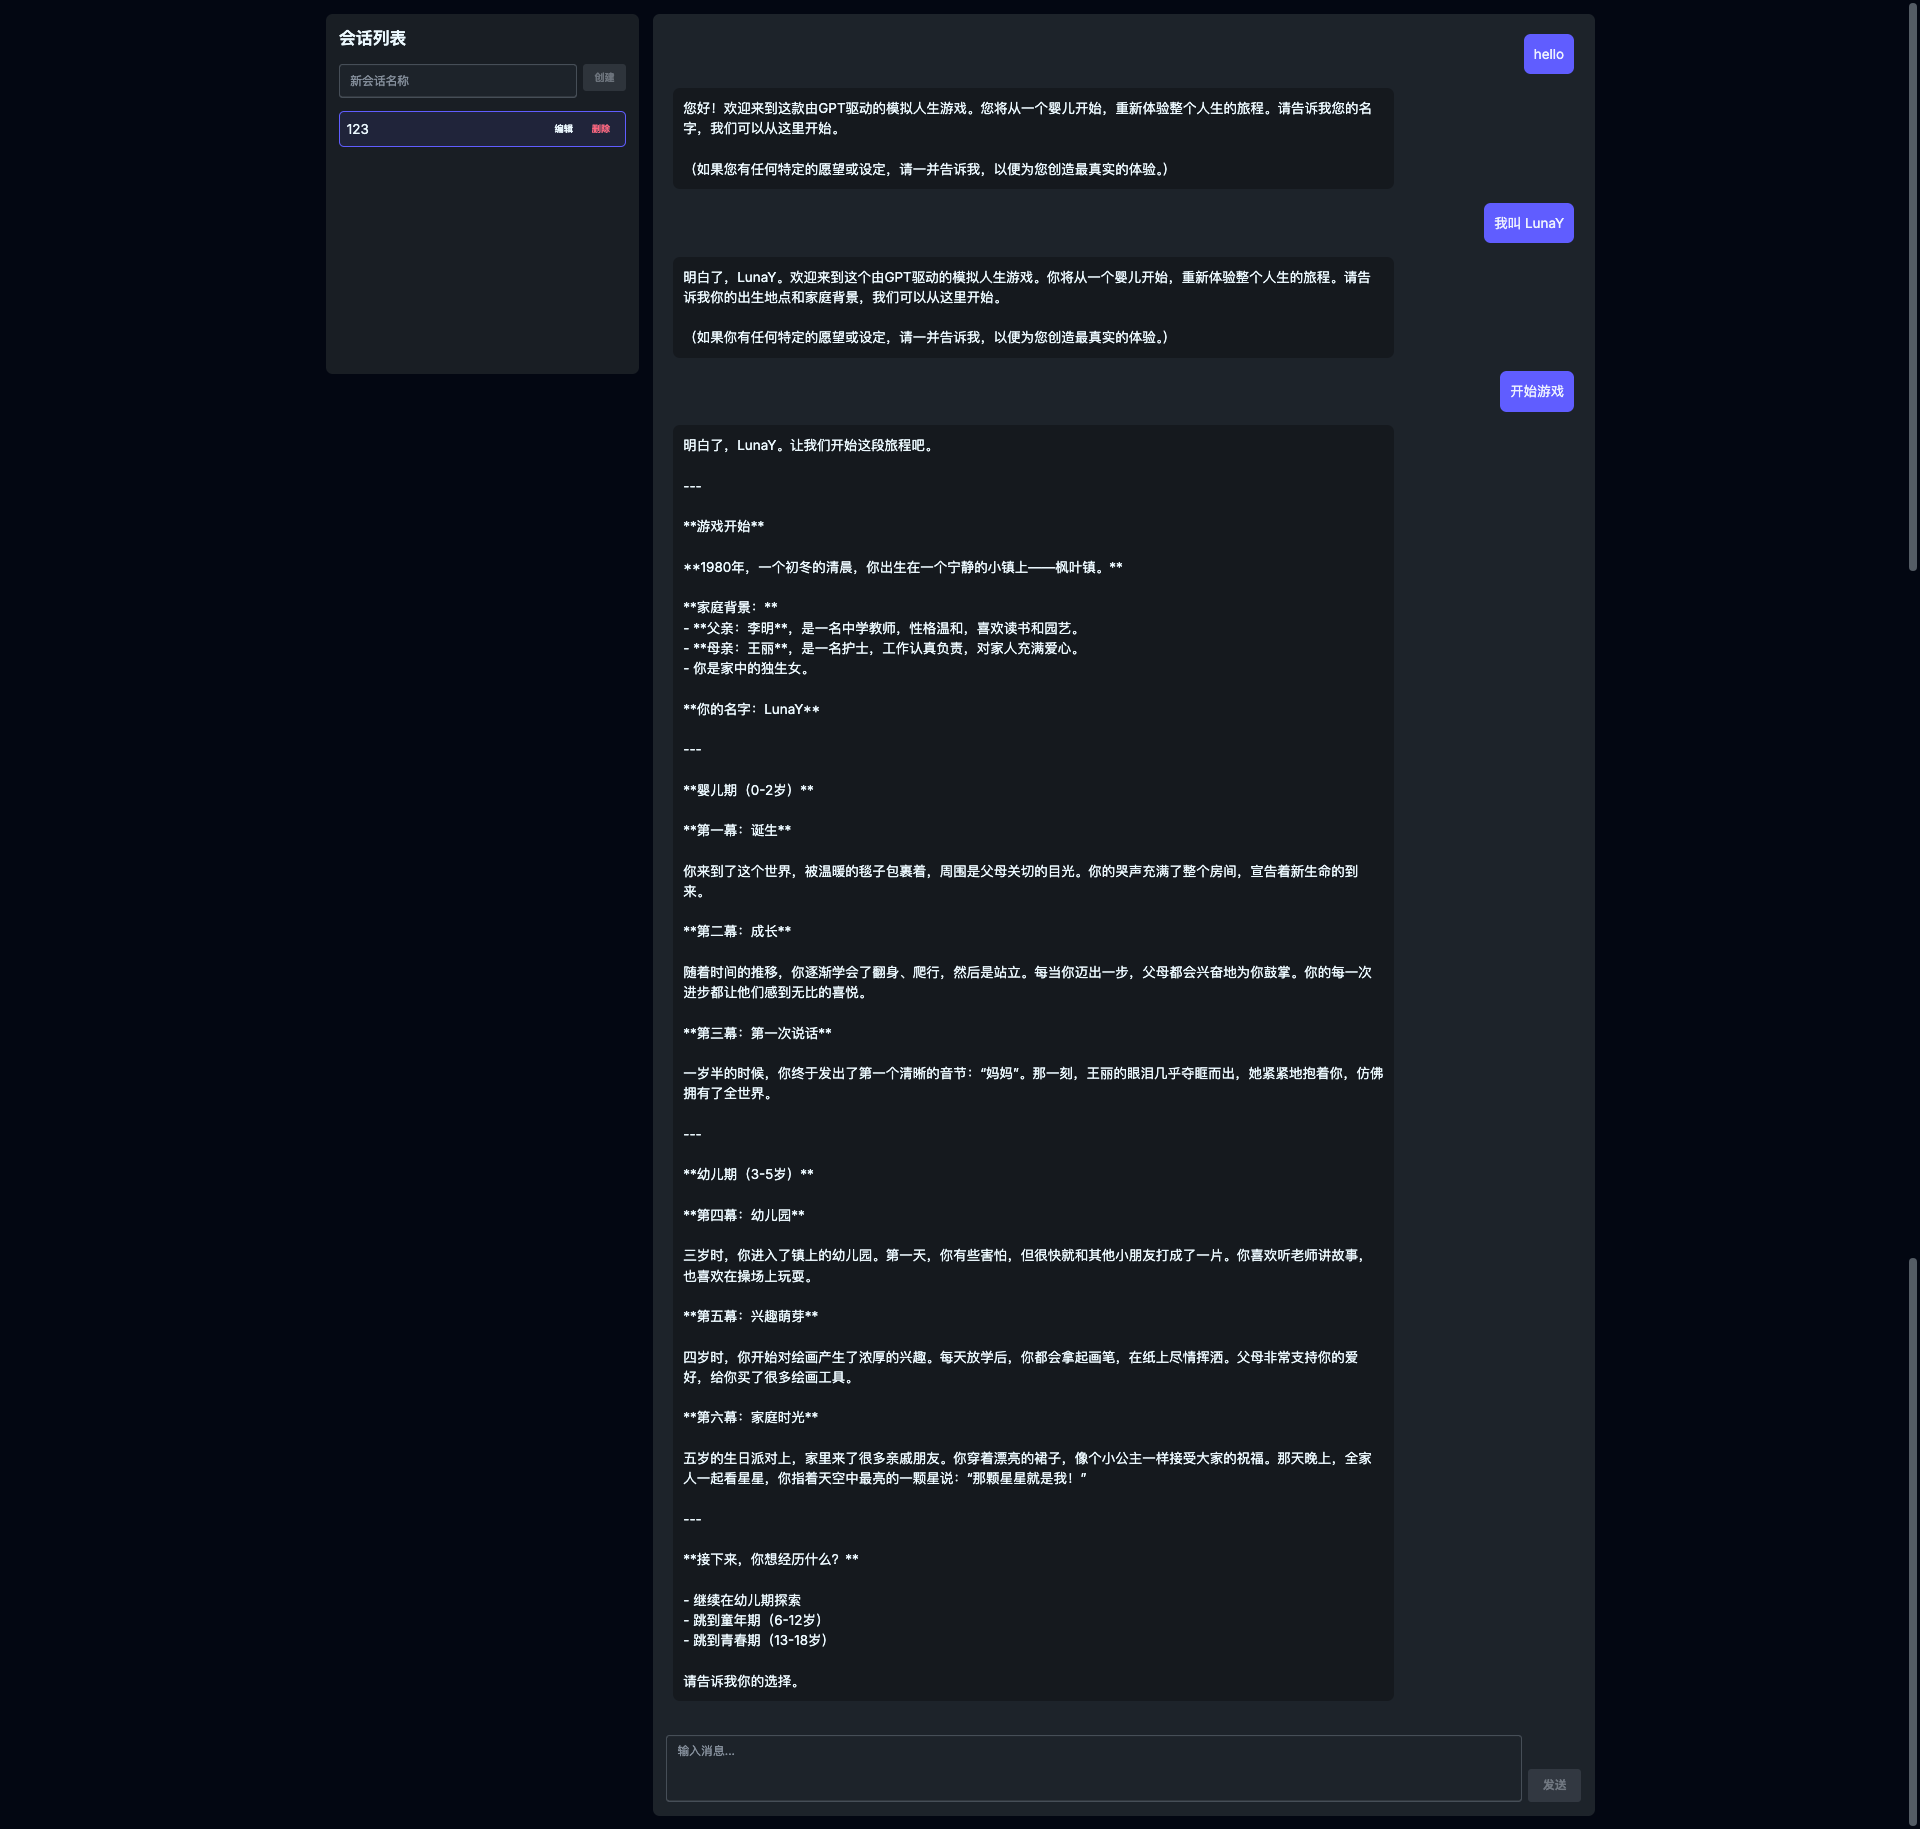Click the **游戏开始** line
The height and width of the screenshot is (1829, 1920).
coord(723,526)
